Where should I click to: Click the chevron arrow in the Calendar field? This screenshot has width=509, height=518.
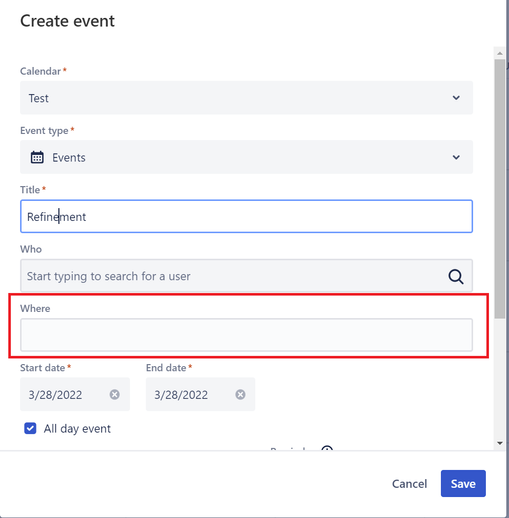pyautogui.click(x=456, y=98)
